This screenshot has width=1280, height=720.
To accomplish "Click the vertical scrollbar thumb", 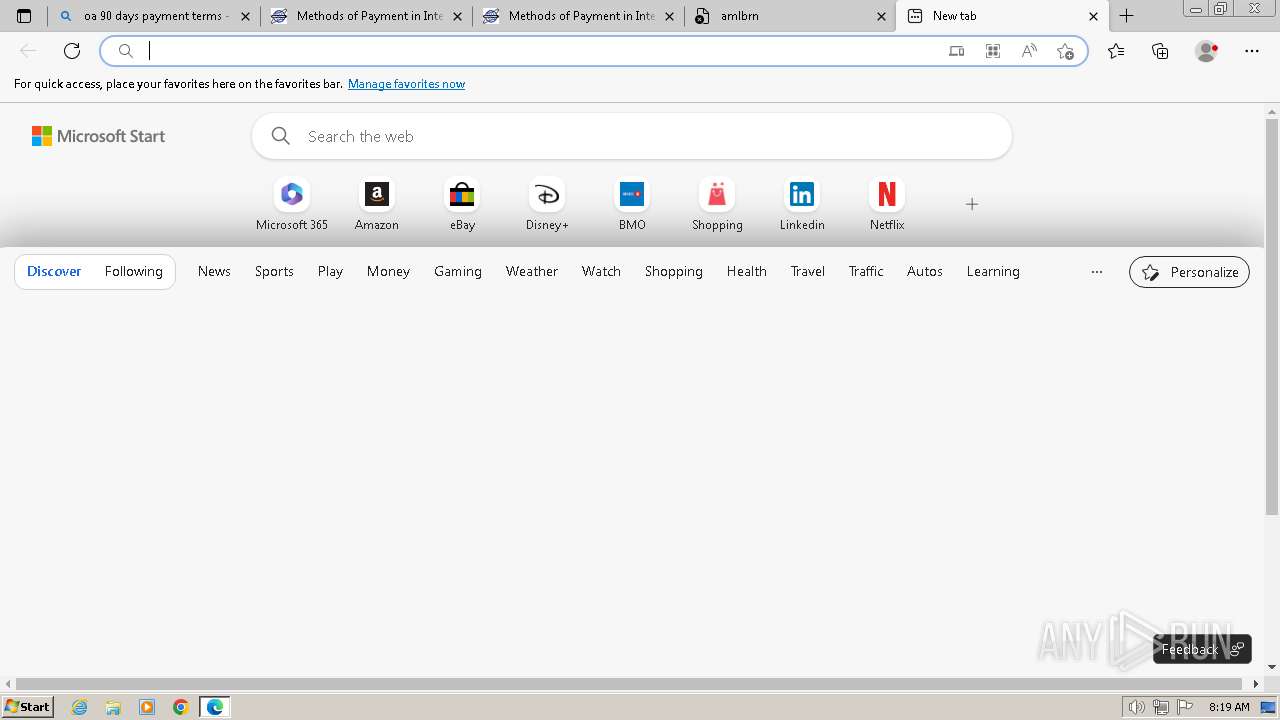I will coord(1272,318).
